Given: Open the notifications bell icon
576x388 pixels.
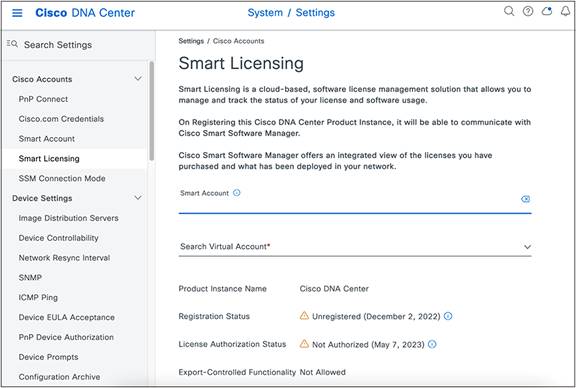Looking at the screenshot, I should pyautogui.click(x=566, y=11).
